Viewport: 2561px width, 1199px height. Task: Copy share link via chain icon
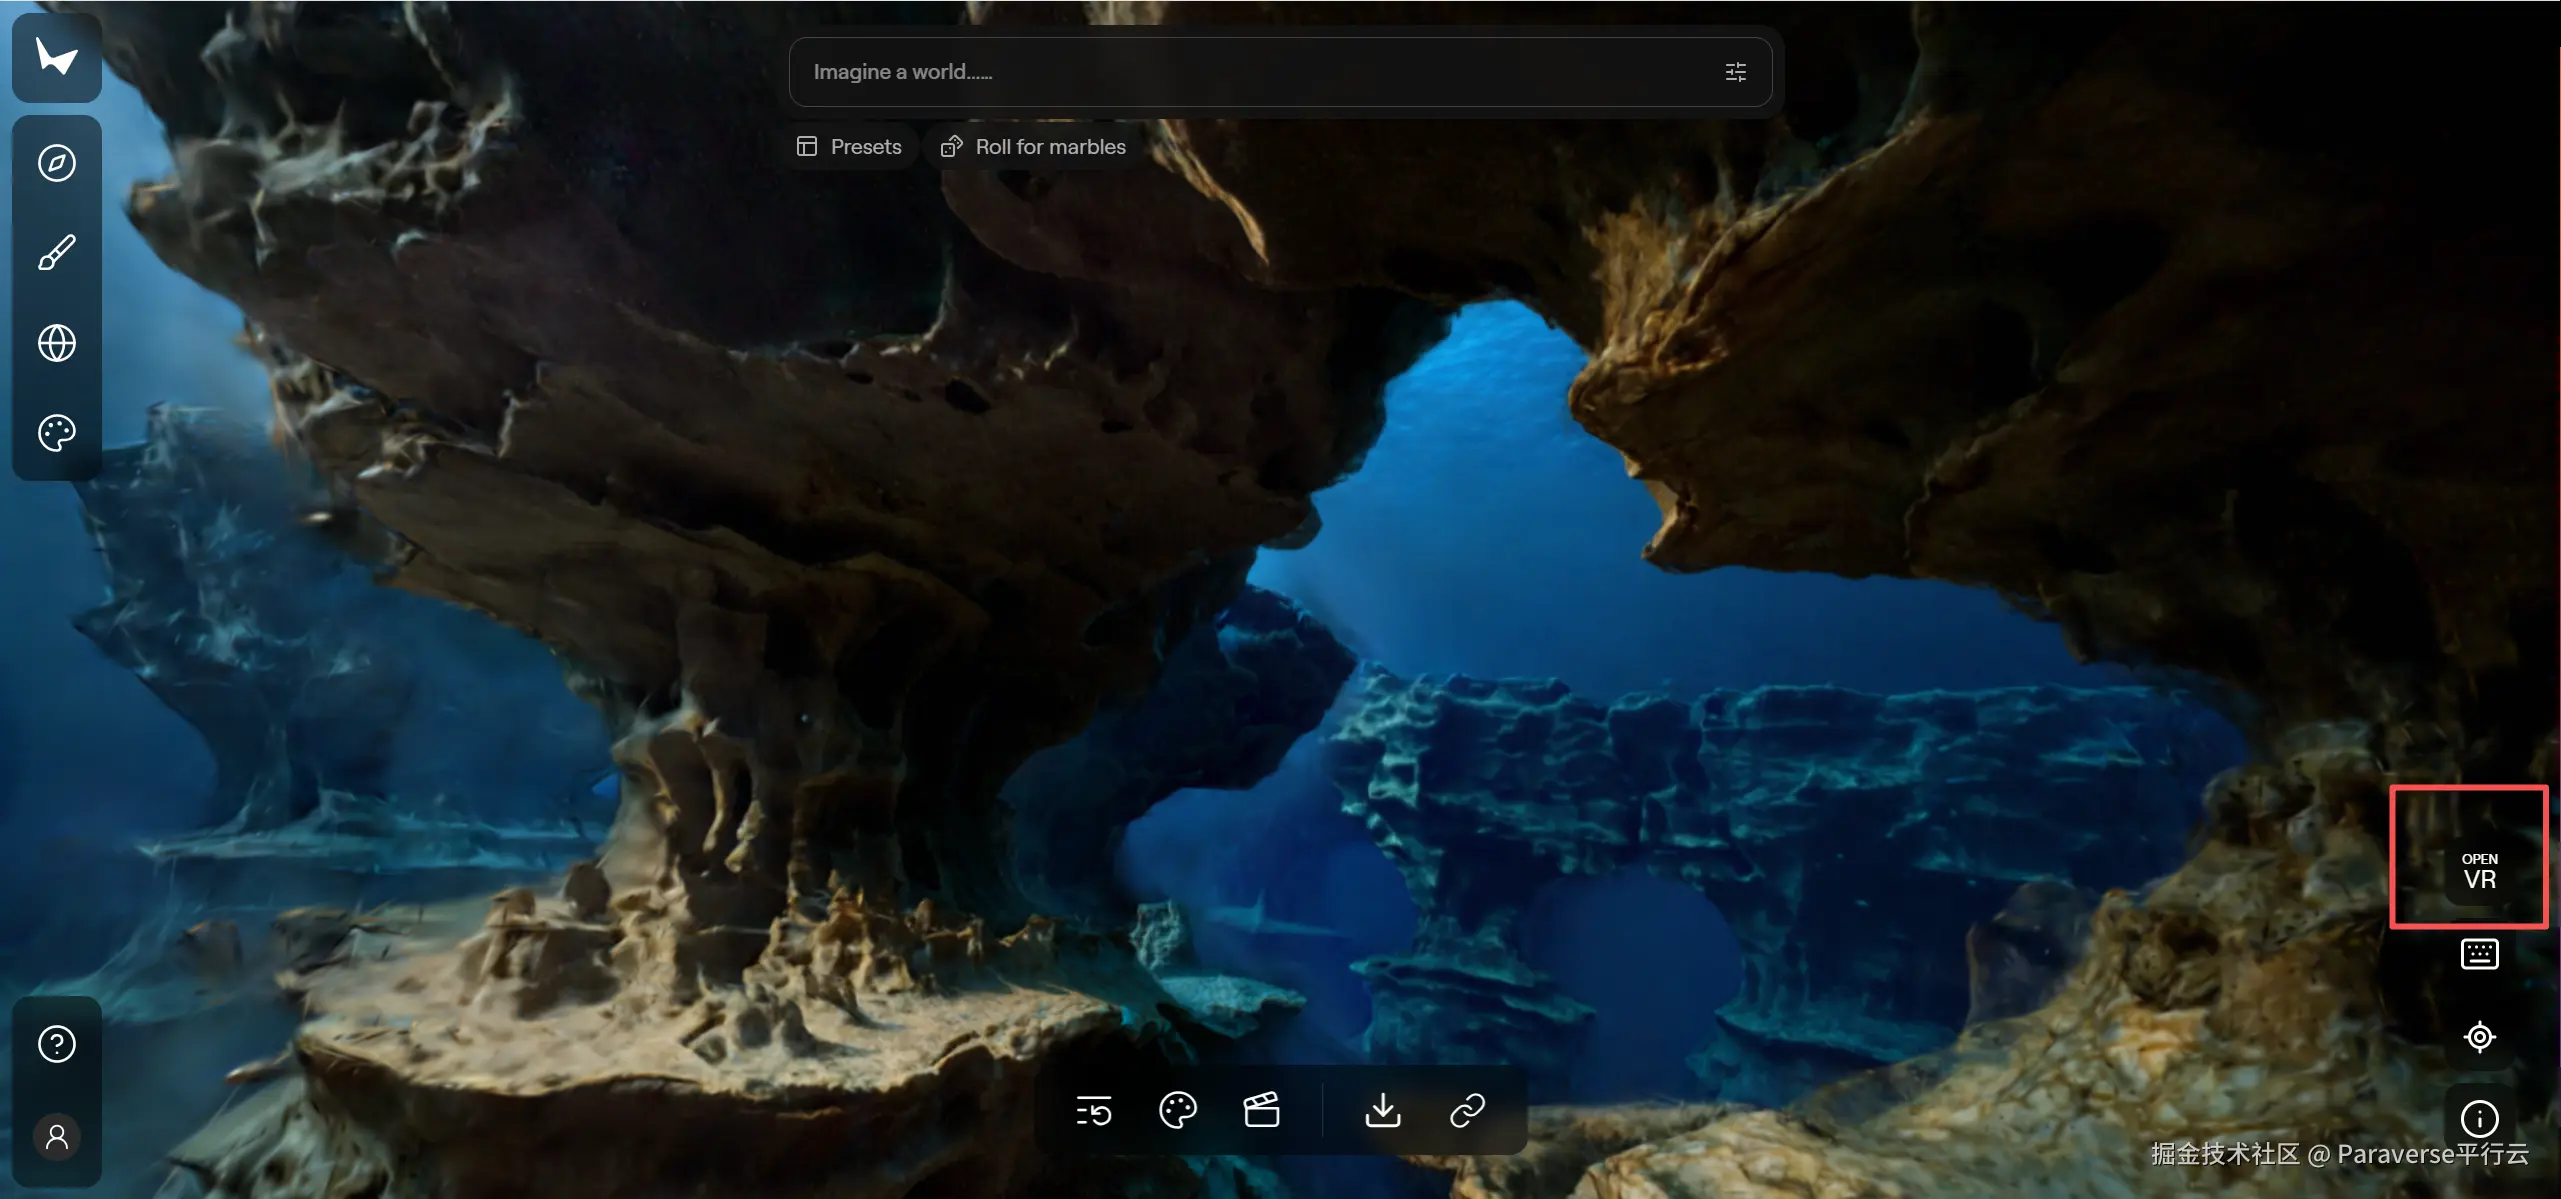[x=1467, y=1110]
